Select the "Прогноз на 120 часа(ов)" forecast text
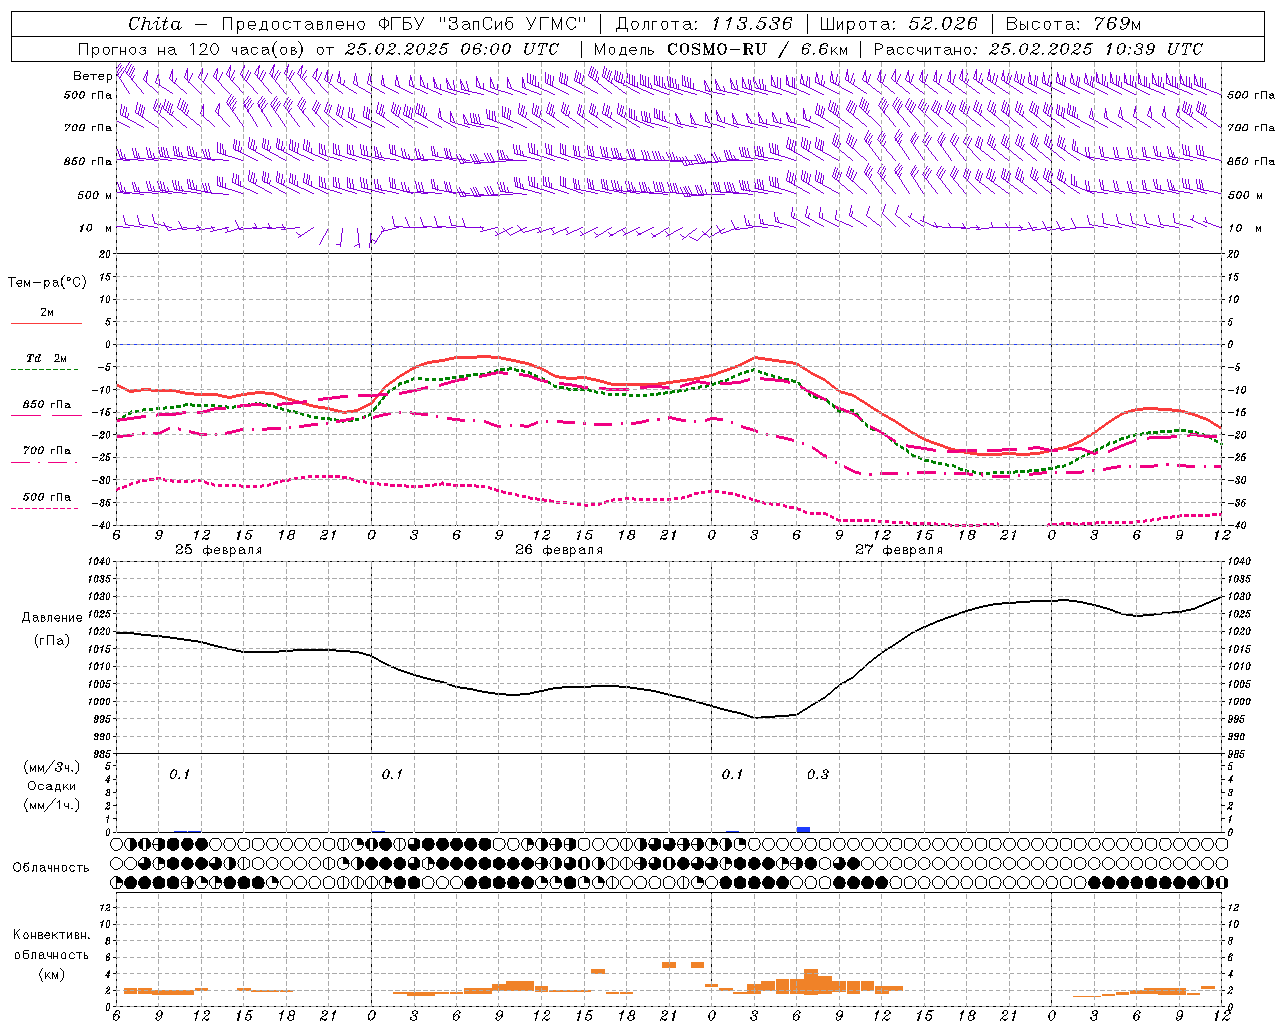The width and height of the screenshot is (1280, 1024). [193, 49]
